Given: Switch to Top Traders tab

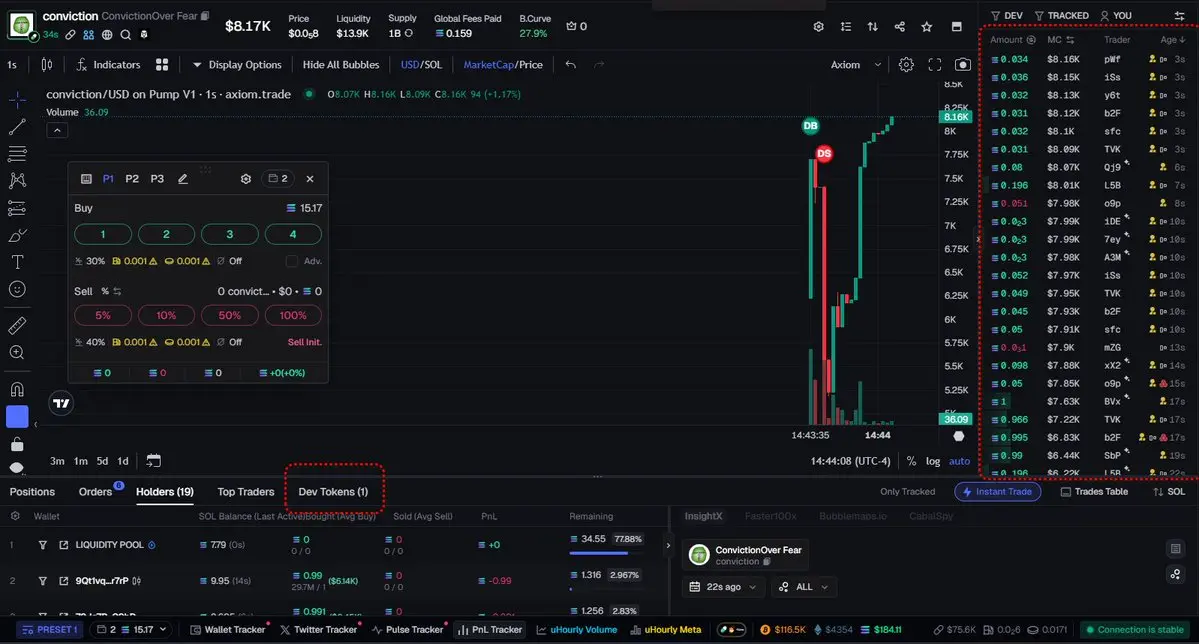Looking at the screenshot, I should click(x=245, y=492).
